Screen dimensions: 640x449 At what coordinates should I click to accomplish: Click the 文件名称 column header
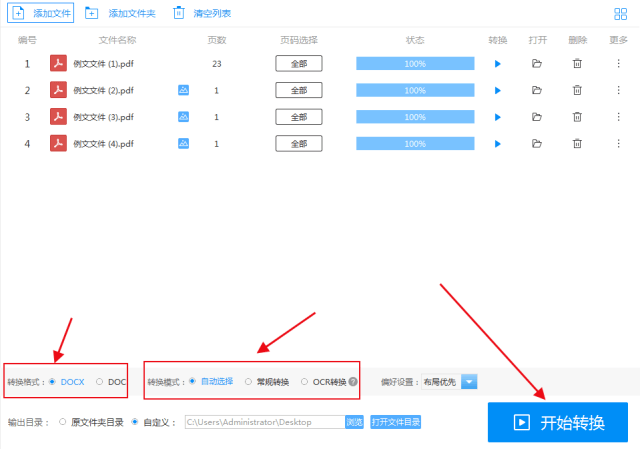pyautogui.click(x=117, y=40)
